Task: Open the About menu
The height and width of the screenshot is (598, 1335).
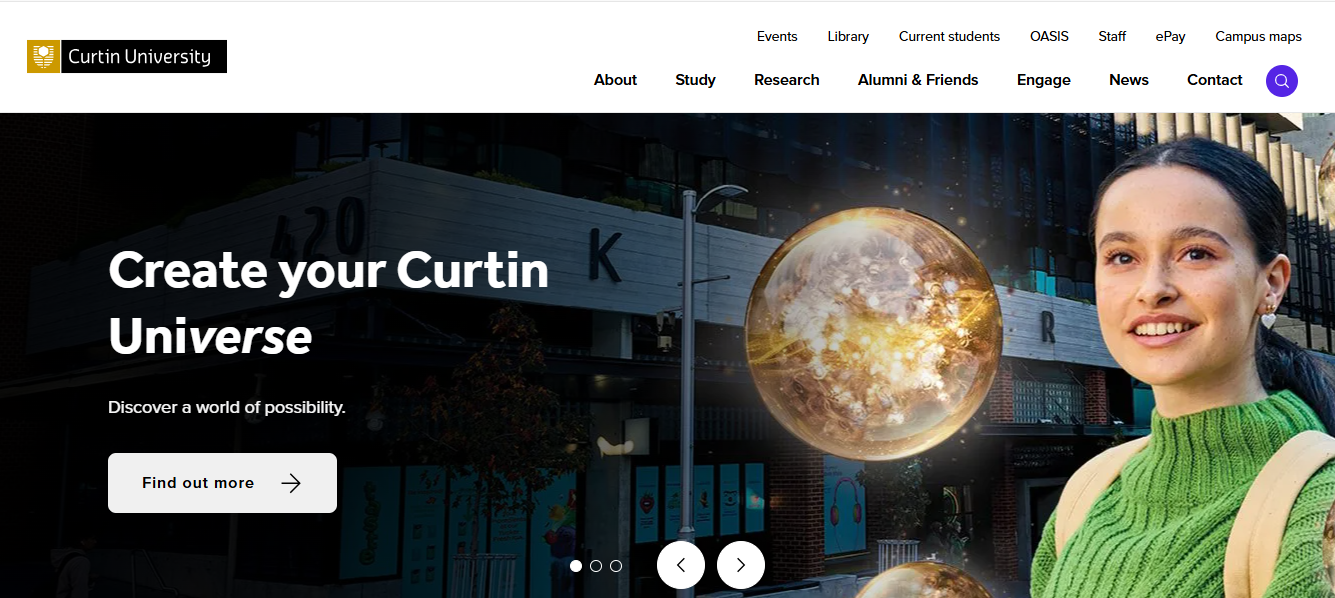Action: [x=615, y=80]
